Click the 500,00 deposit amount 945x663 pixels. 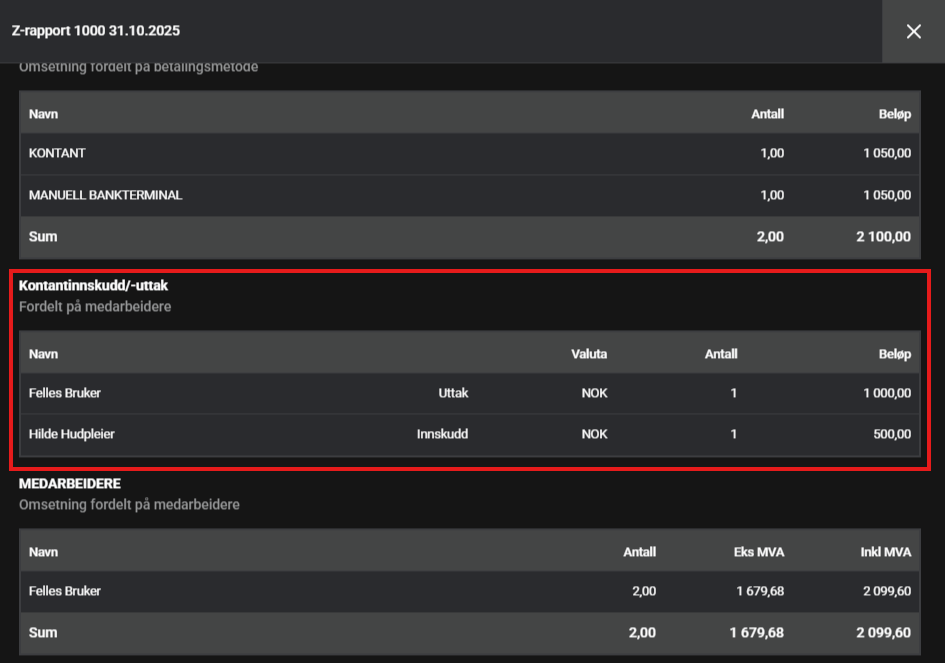[891, 434]
